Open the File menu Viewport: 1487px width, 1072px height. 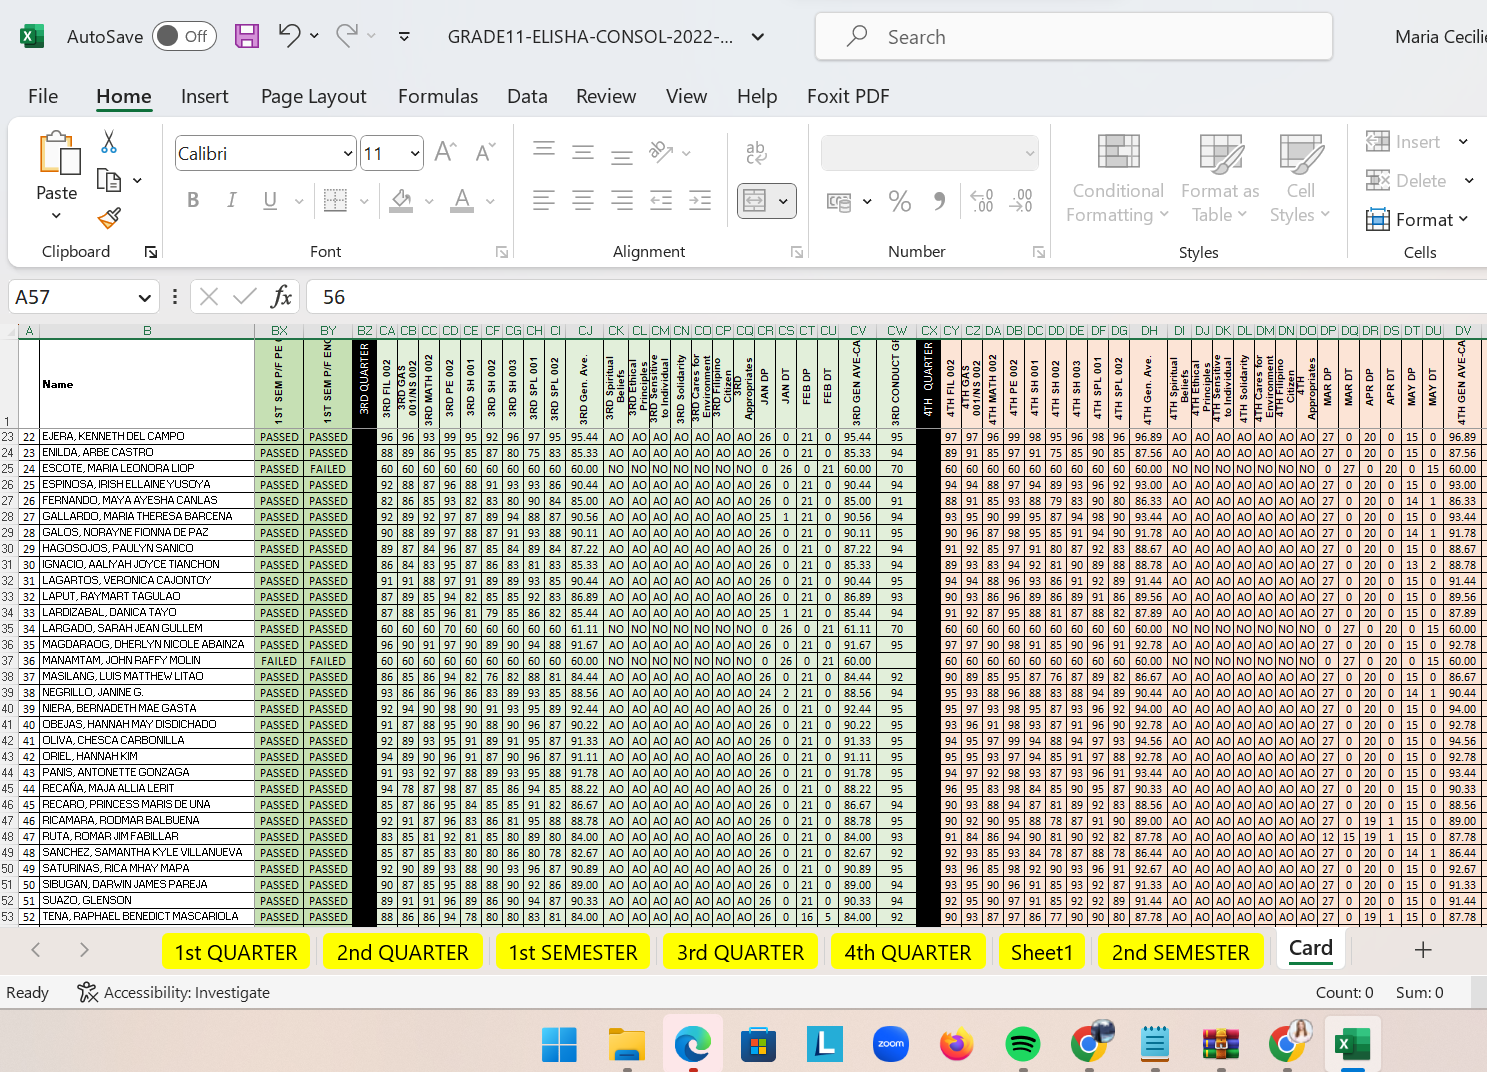click(x=43, y=96)
